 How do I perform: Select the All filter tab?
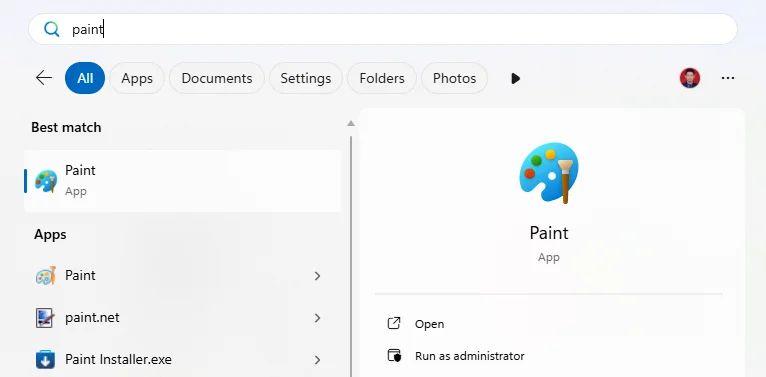(85, 78)
